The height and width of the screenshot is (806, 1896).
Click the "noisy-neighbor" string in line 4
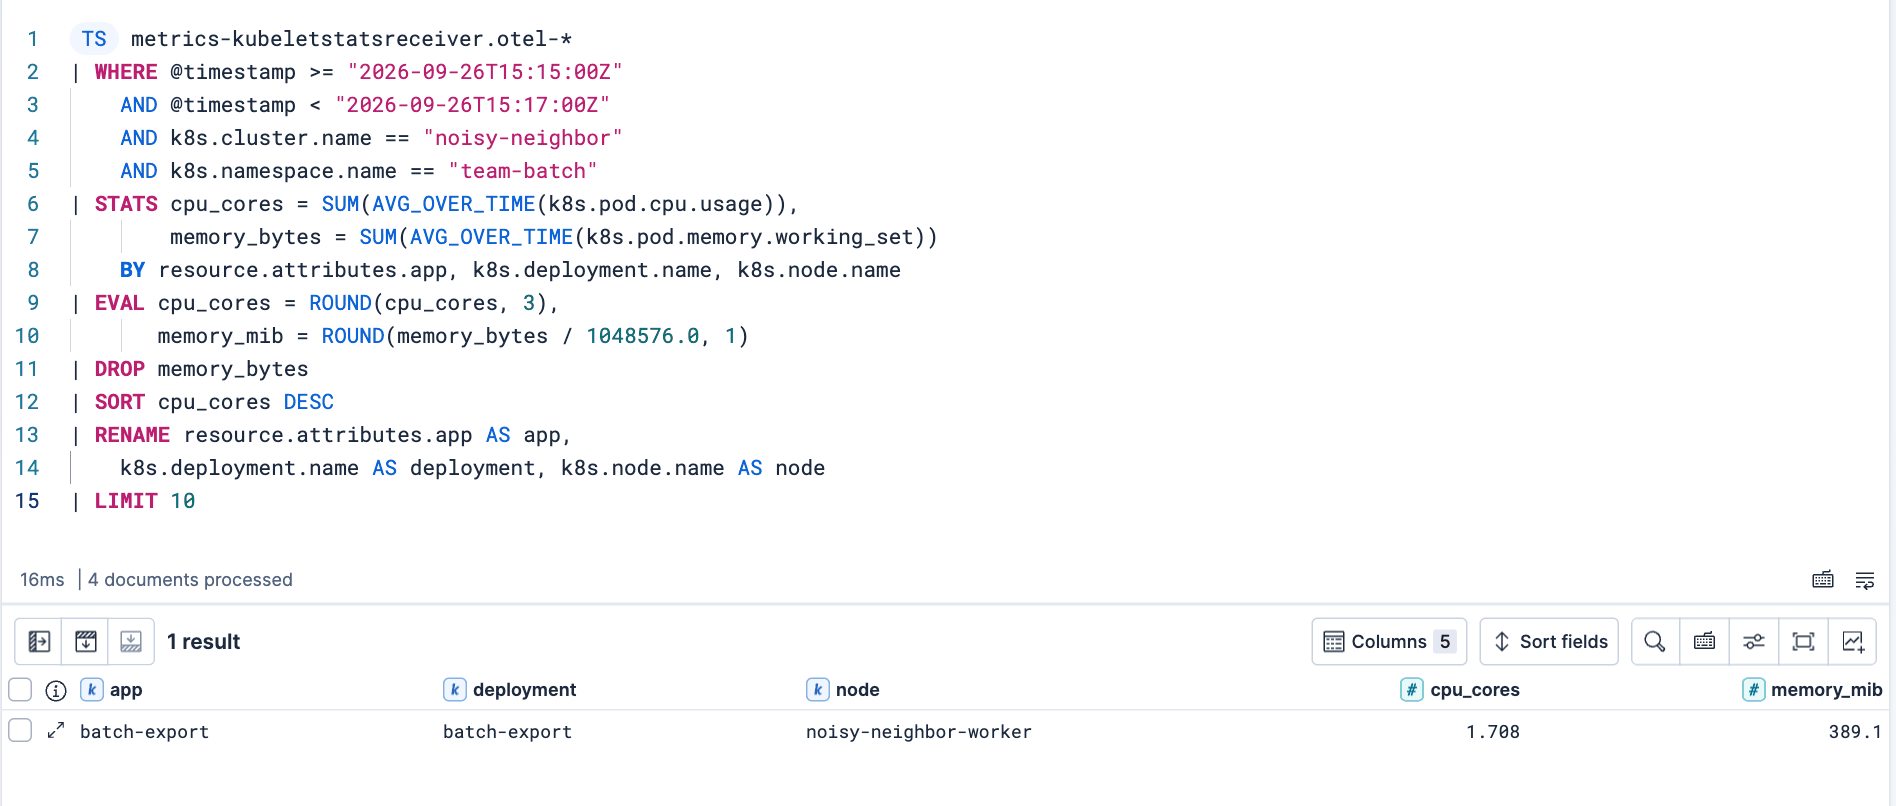click(x=523, y=138)
